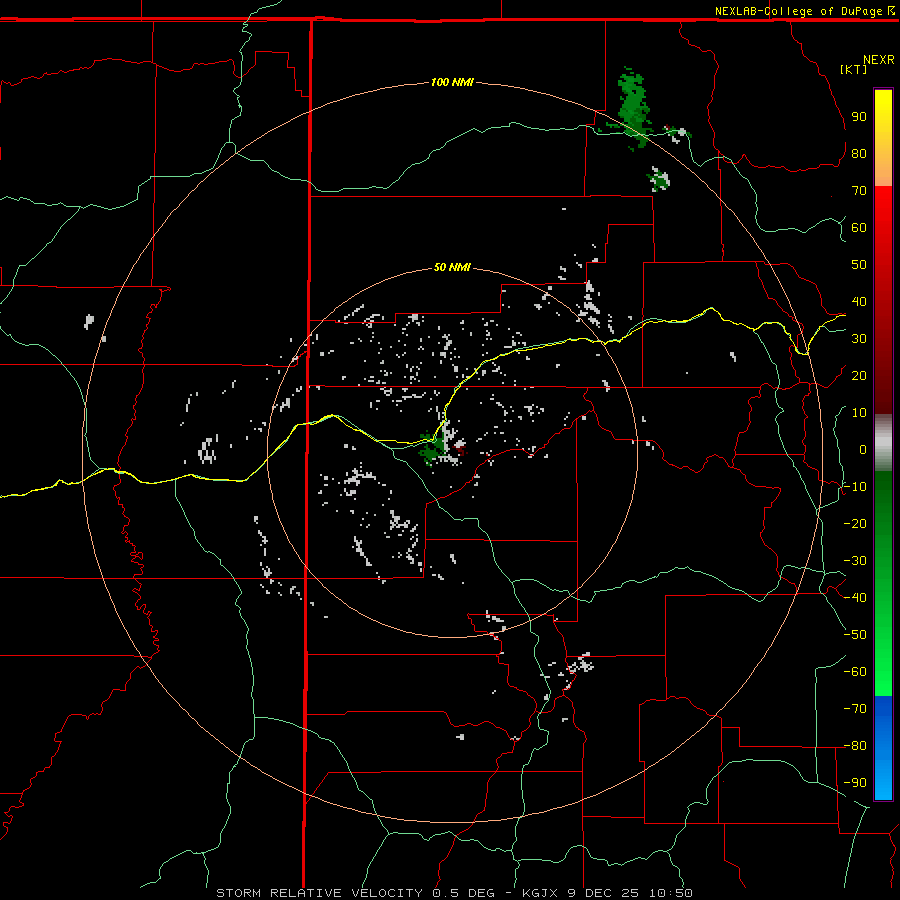Screen dimensions: 900x900
Task: Pick the 60 knot scale label
Action: click(859, 227)
